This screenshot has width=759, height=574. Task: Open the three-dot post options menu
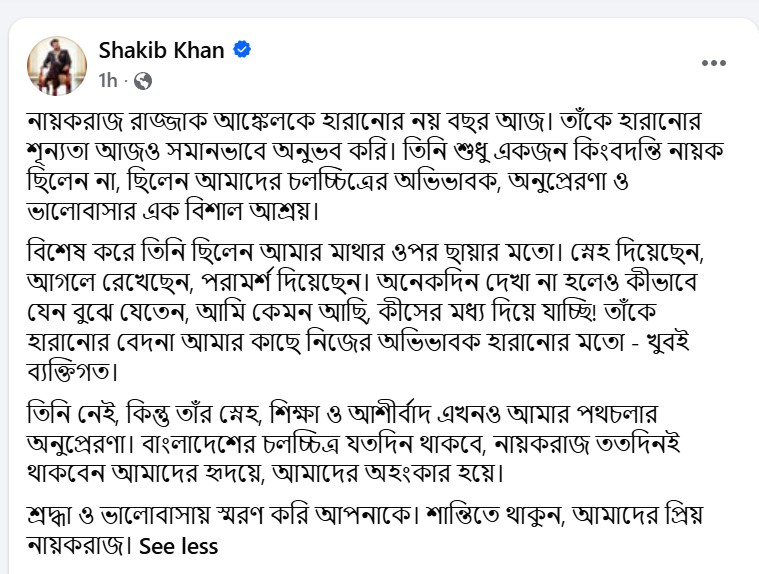(714, 63)
